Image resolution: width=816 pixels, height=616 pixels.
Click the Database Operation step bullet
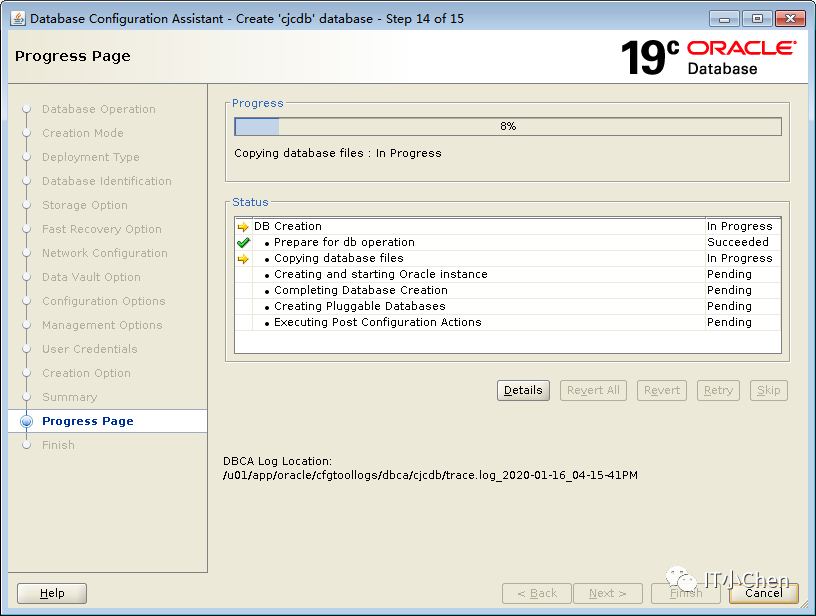[x=27, y=109]
